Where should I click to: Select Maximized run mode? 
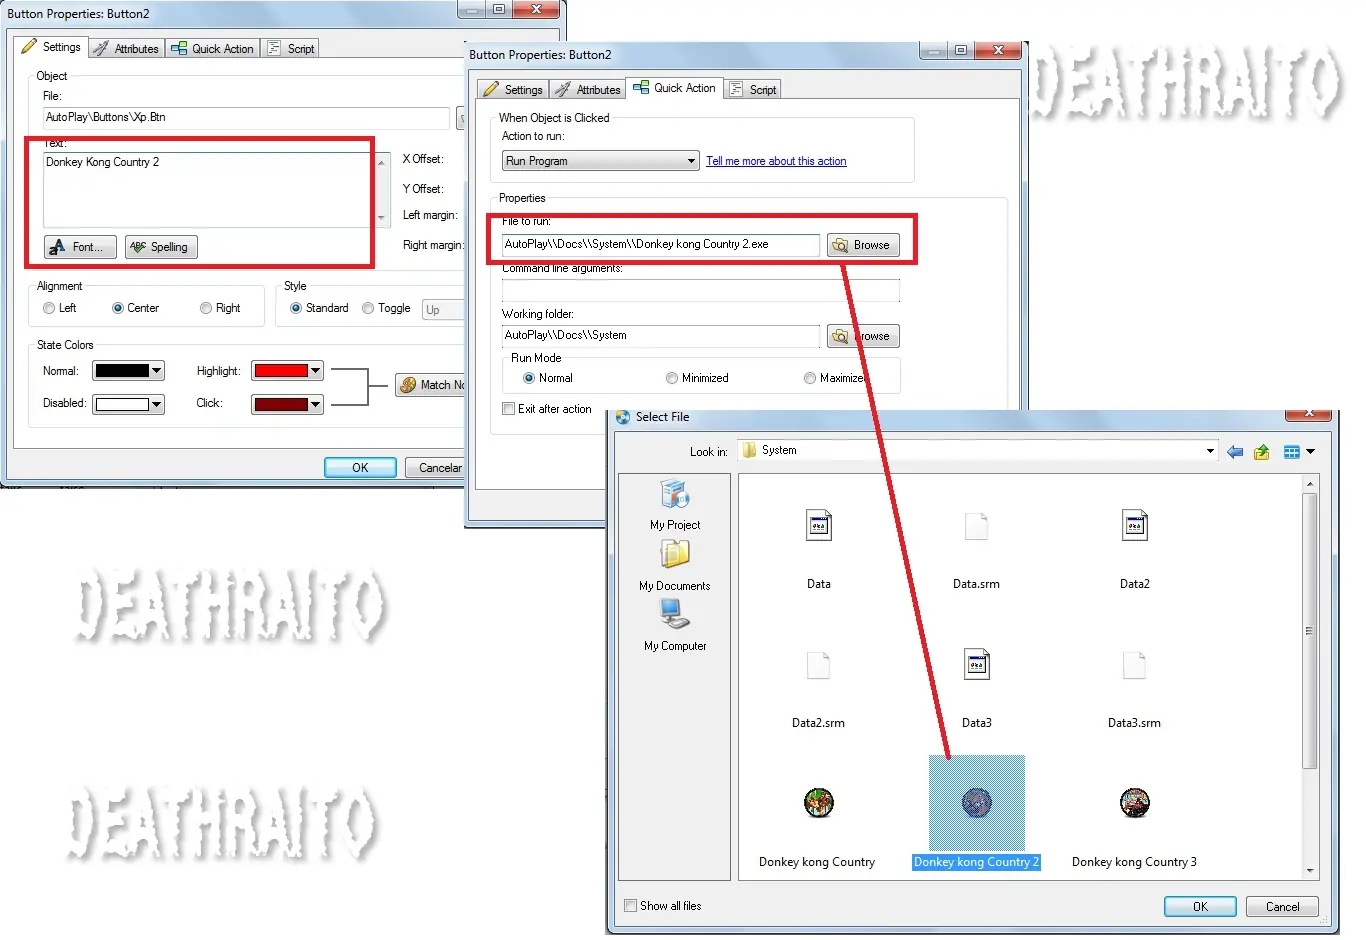tap(810, 378)
